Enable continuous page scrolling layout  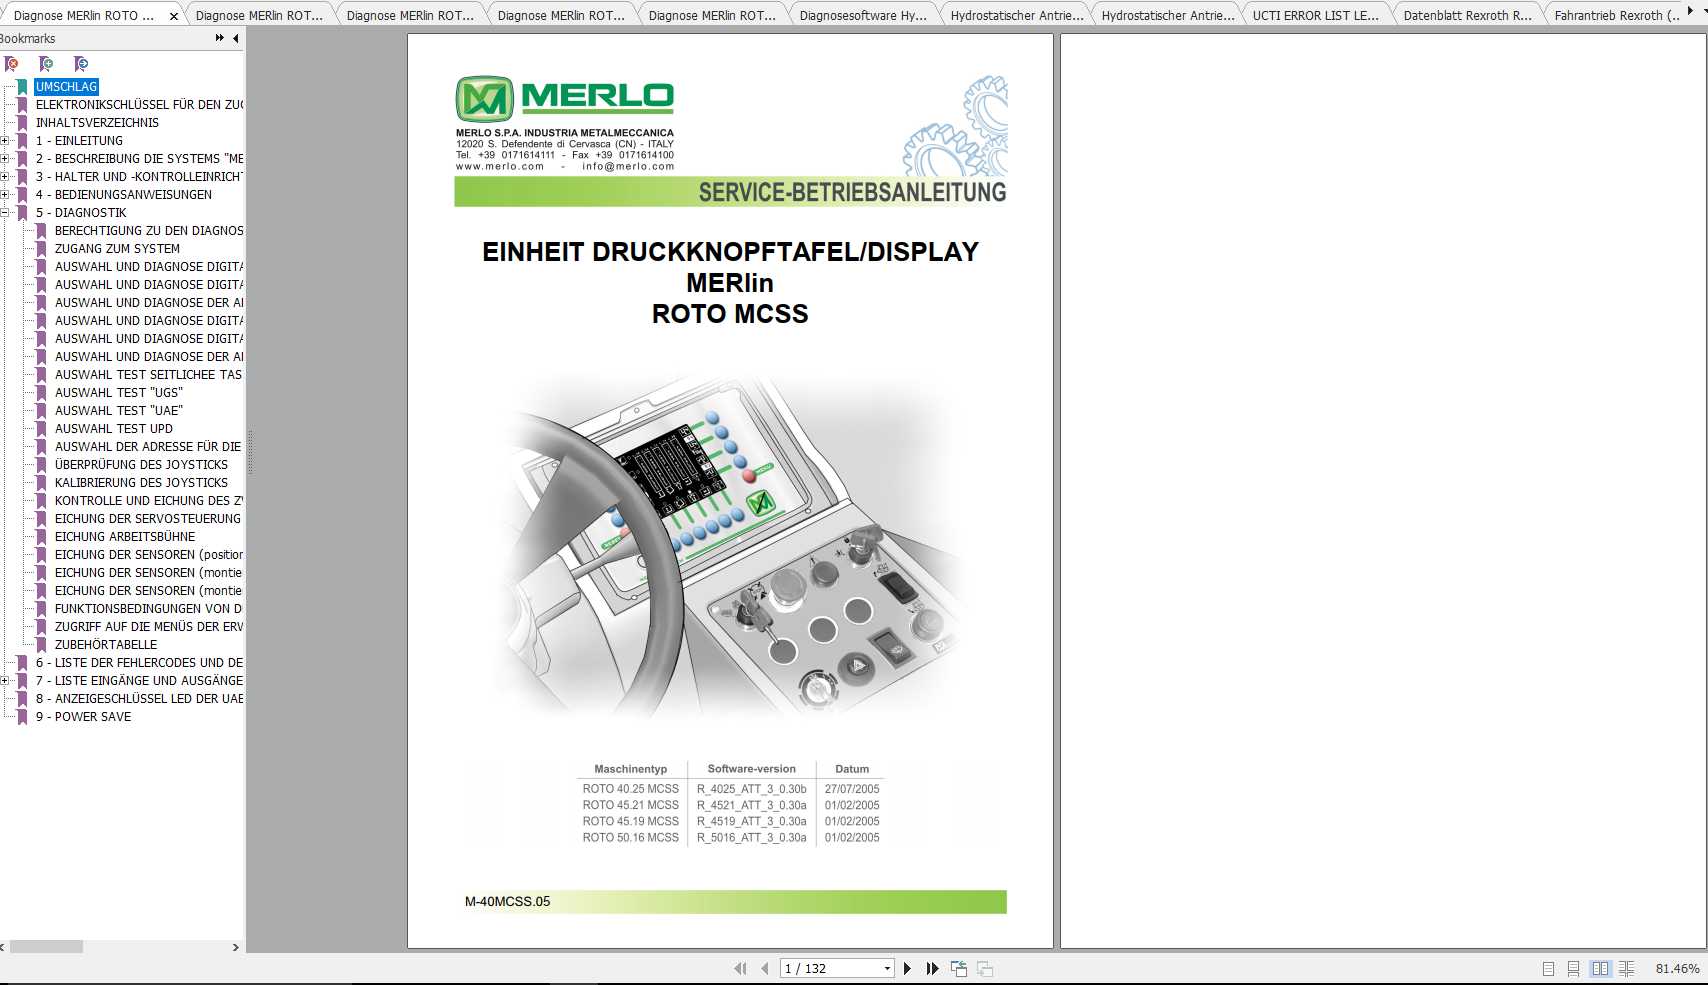(1574, 968)
